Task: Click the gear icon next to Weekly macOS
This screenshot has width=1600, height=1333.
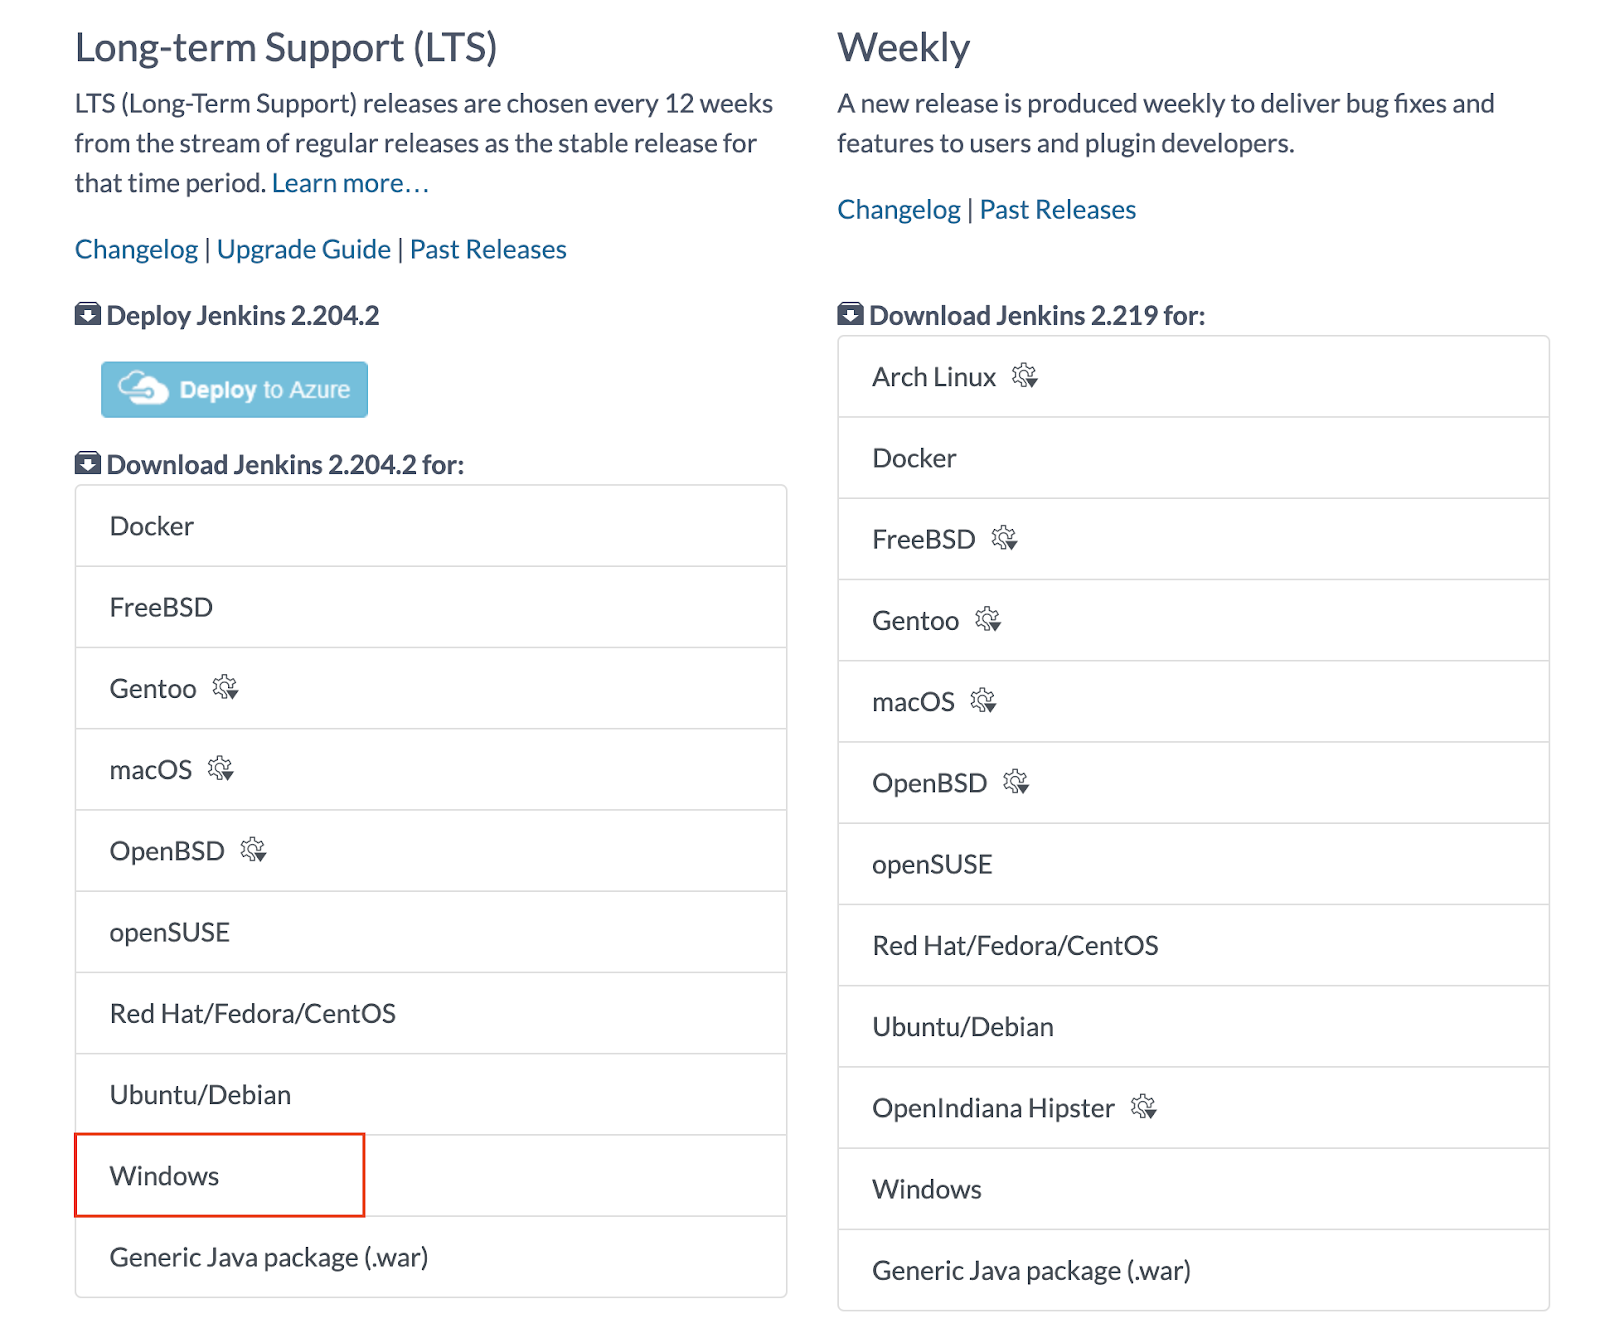Action: (984, 700)
